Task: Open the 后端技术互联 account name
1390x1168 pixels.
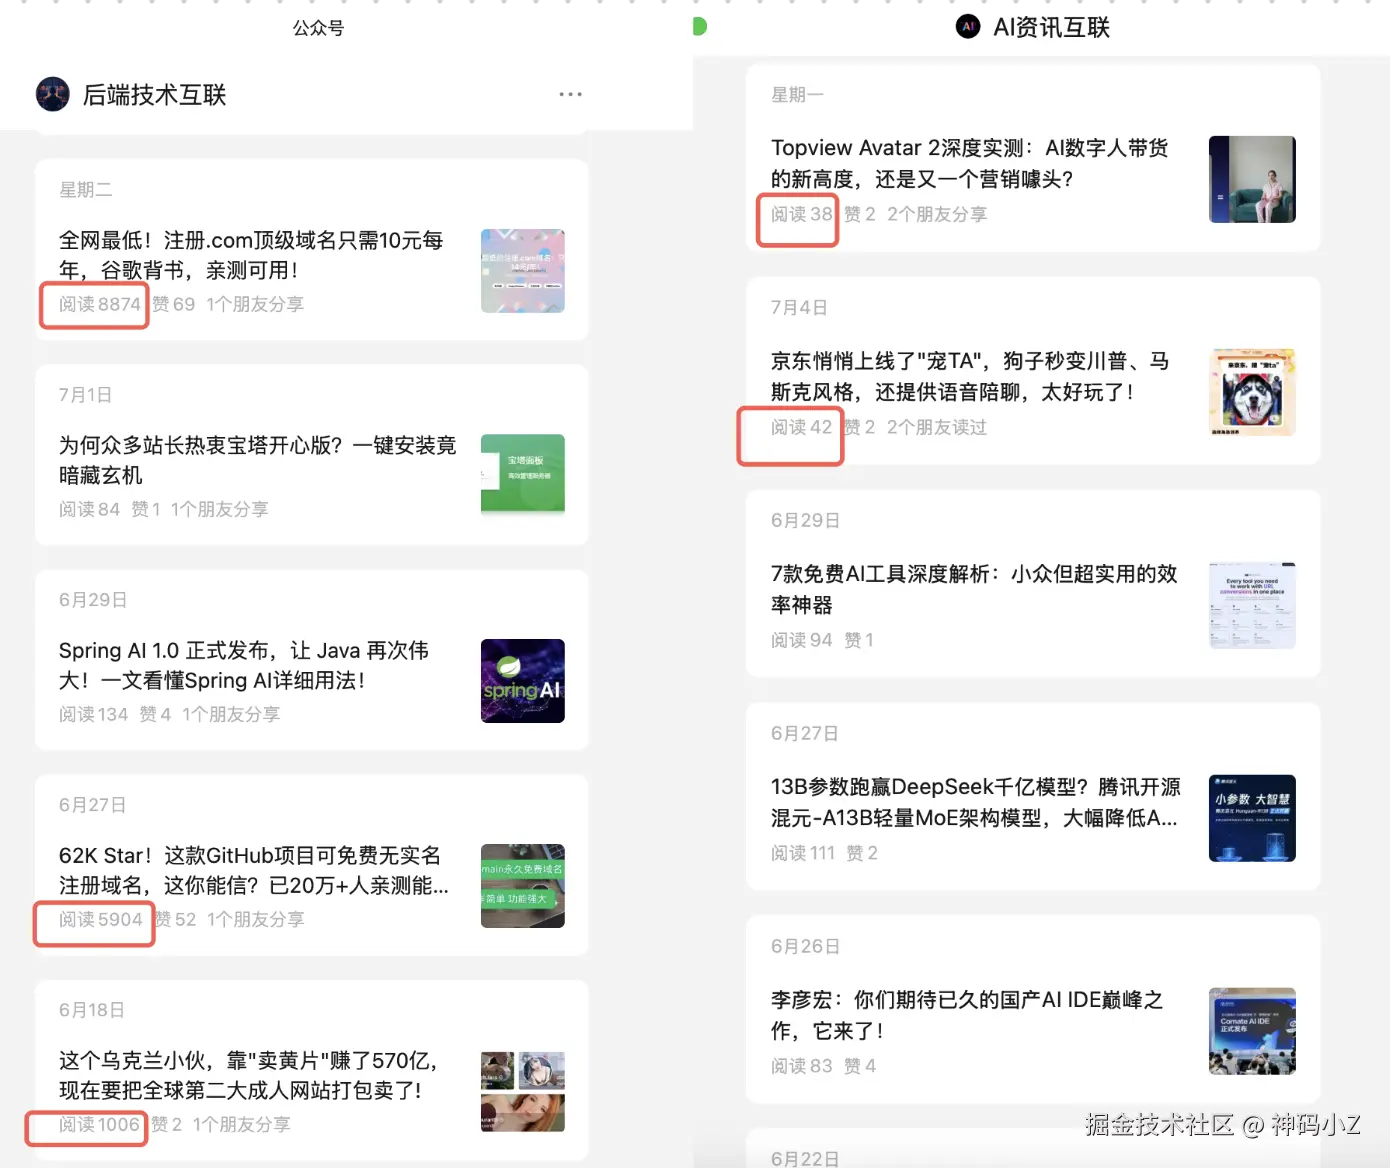Action: pos(155,95)
